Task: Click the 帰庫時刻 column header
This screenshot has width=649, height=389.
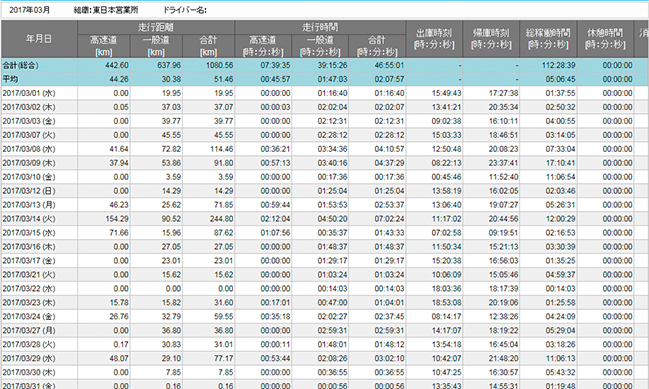Action: coord(491,39)
